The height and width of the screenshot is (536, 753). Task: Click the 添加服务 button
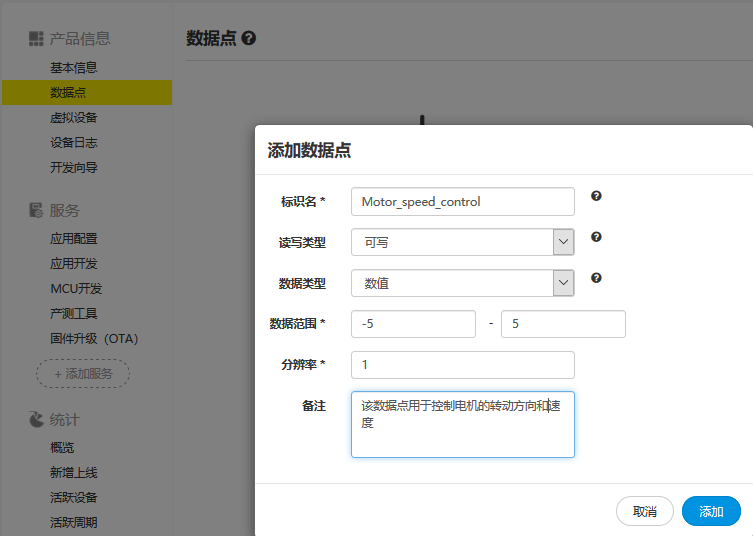click(83, 374)
